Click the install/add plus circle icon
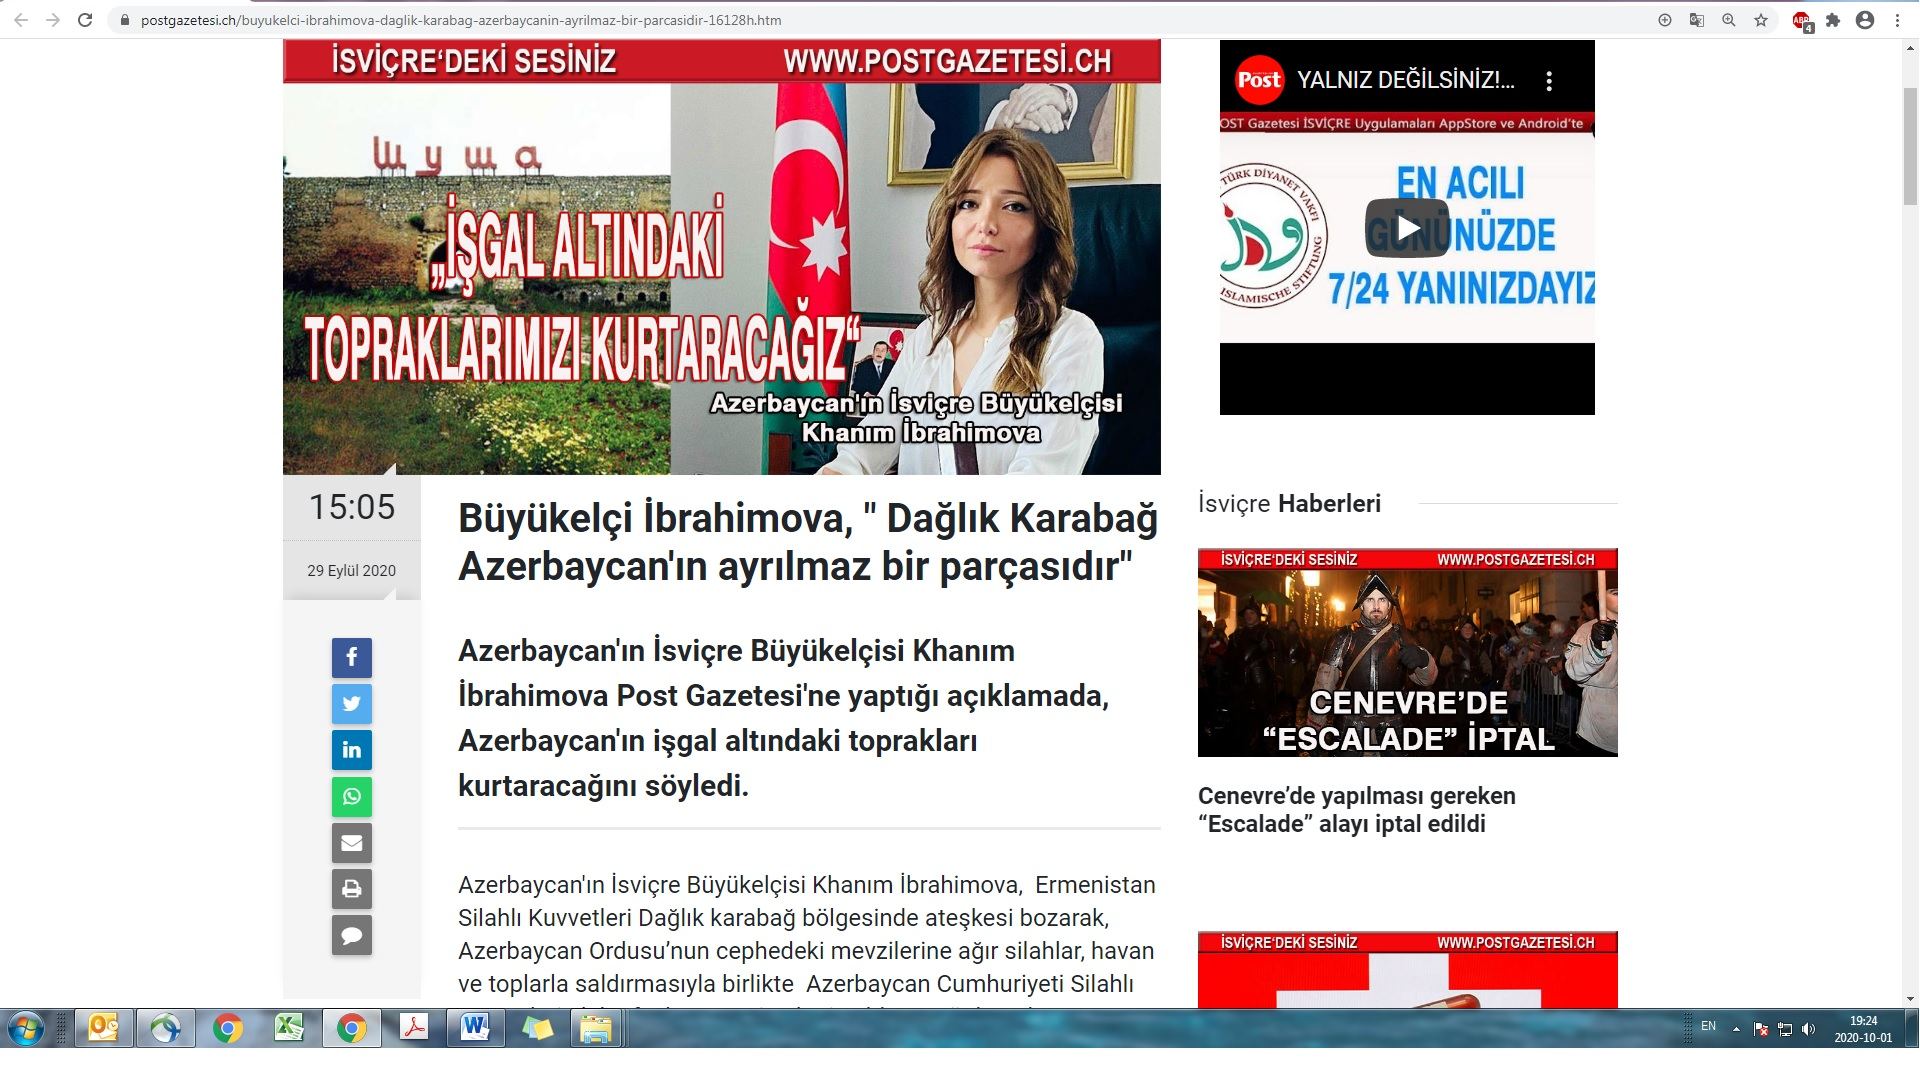This screenshot has width=1920, height=1080. click(1665, 20)
